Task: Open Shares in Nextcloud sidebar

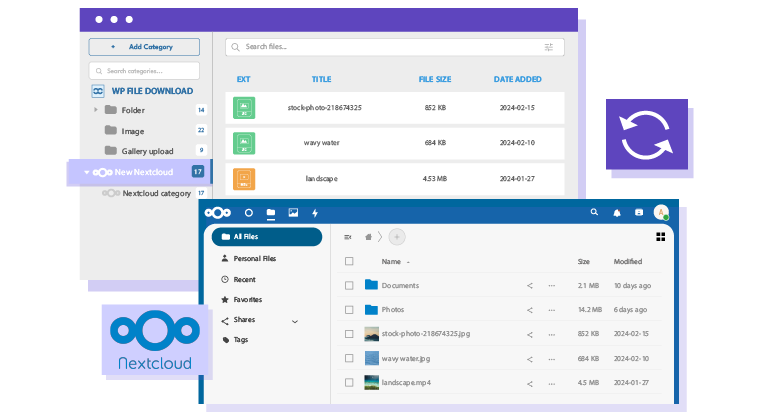Action: coord(244,320)
